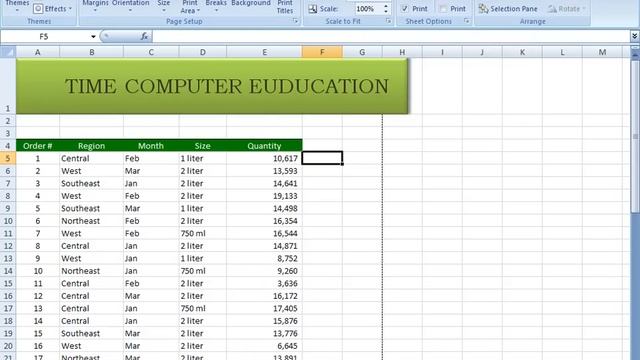The height and width of the screenshot is (360, 640).
Task: Click the vertical scrollbar thumb
Action: coord(635,137)
